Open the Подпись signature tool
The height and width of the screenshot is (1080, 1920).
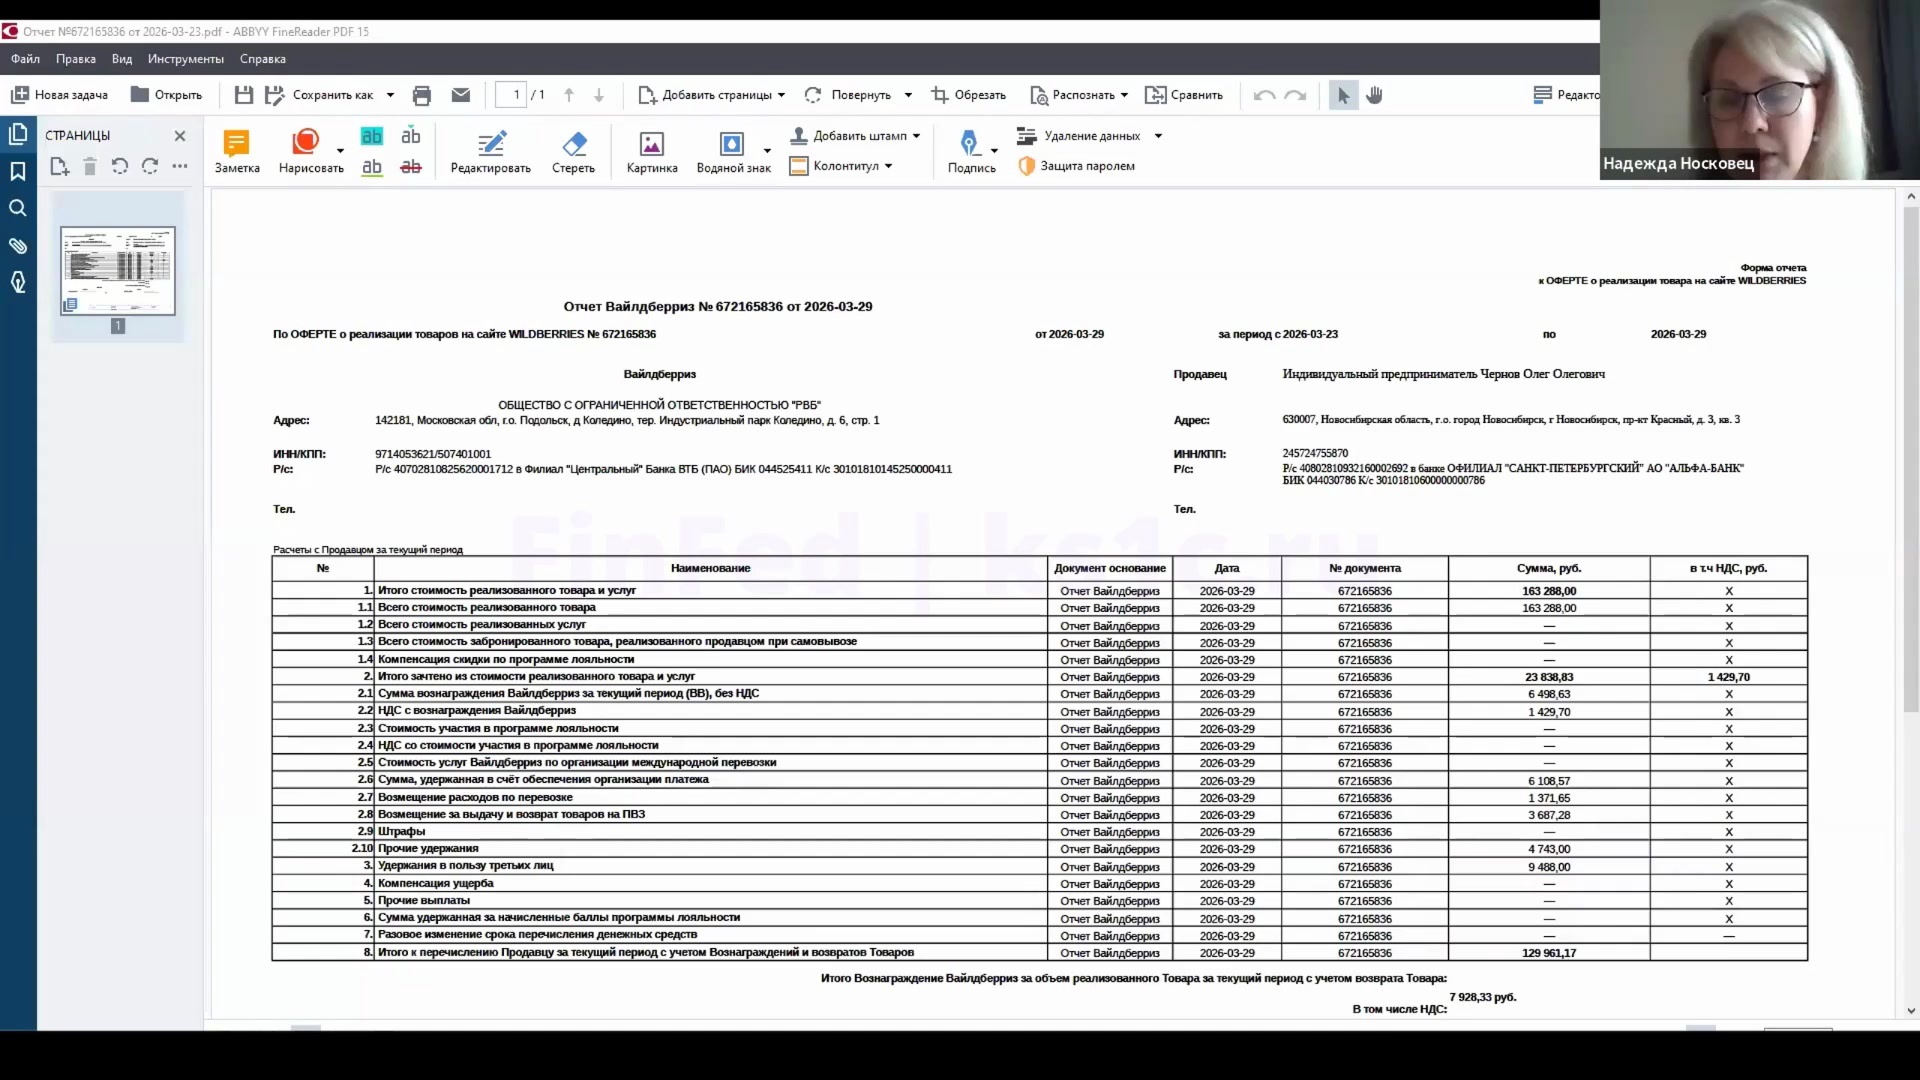click(x=971, y=152)
